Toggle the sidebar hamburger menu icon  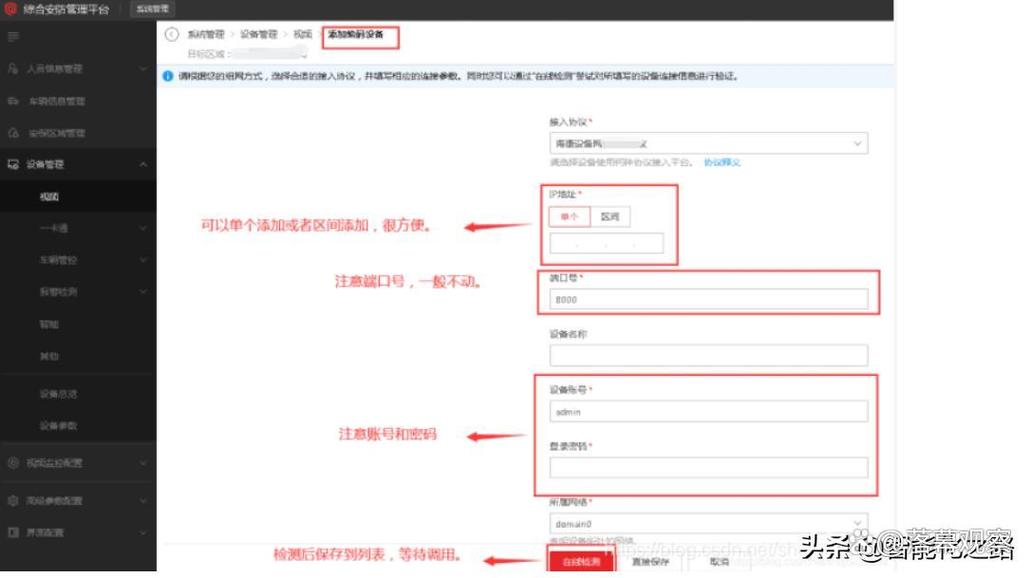pos(13,36)
